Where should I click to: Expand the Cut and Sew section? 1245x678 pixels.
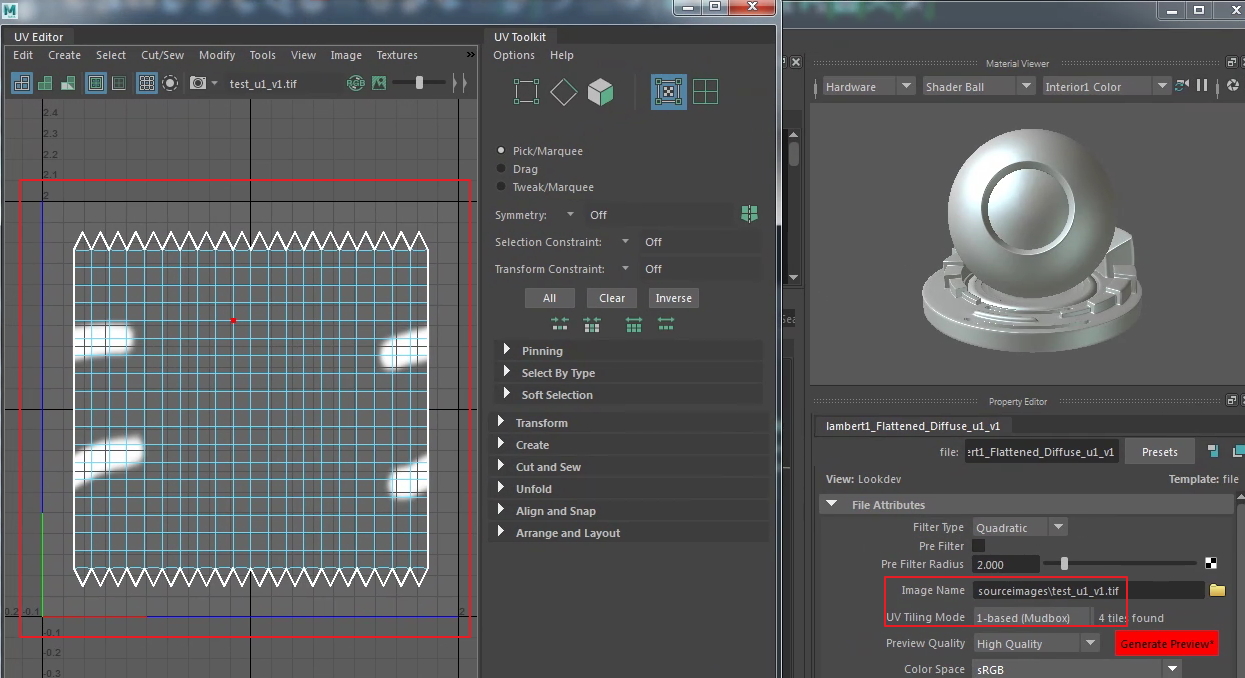click(x=628, y=467)
